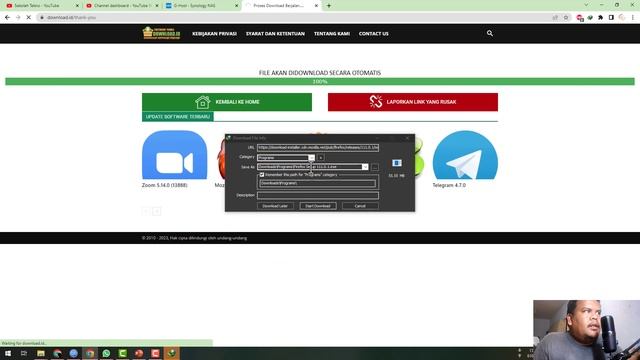Click the download.id site logo
Screen dimensions: 640x360
162,33
